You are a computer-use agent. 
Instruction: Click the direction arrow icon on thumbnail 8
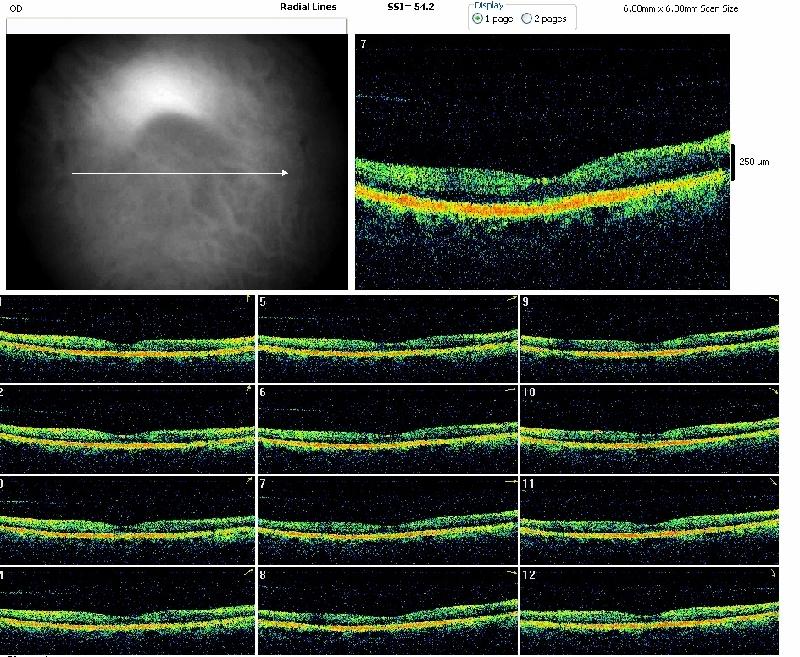[511, 573]
